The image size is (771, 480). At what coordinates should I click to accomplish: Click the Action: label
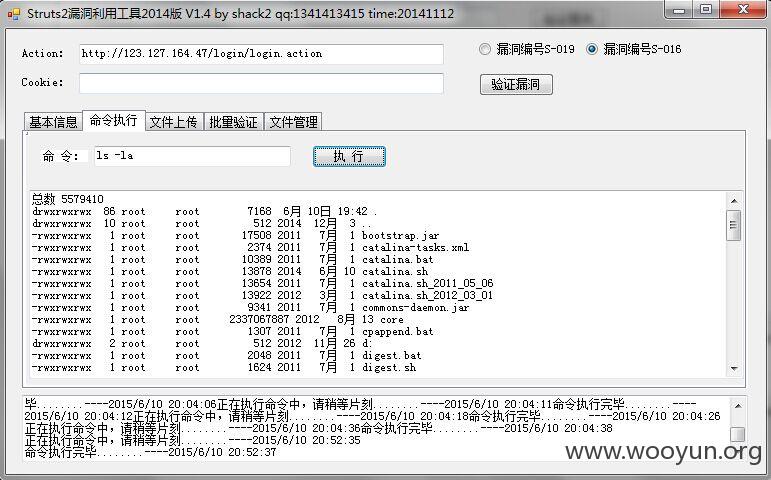(43, 54)
